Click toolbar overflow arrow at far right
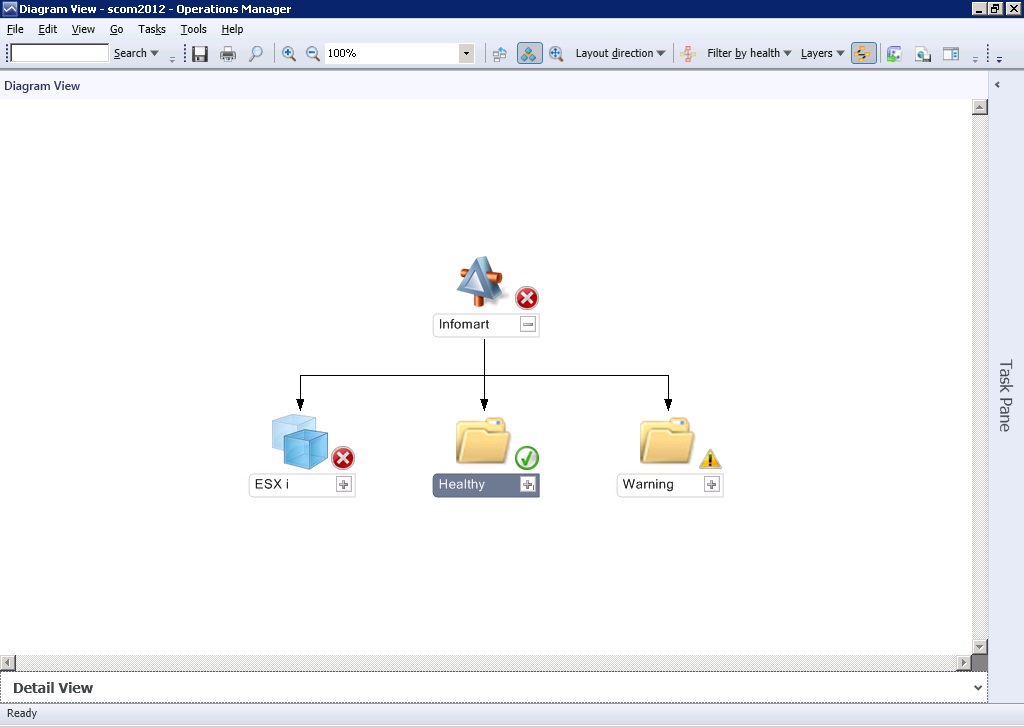This screenshot has width=1024, height=728. [999, 59]
